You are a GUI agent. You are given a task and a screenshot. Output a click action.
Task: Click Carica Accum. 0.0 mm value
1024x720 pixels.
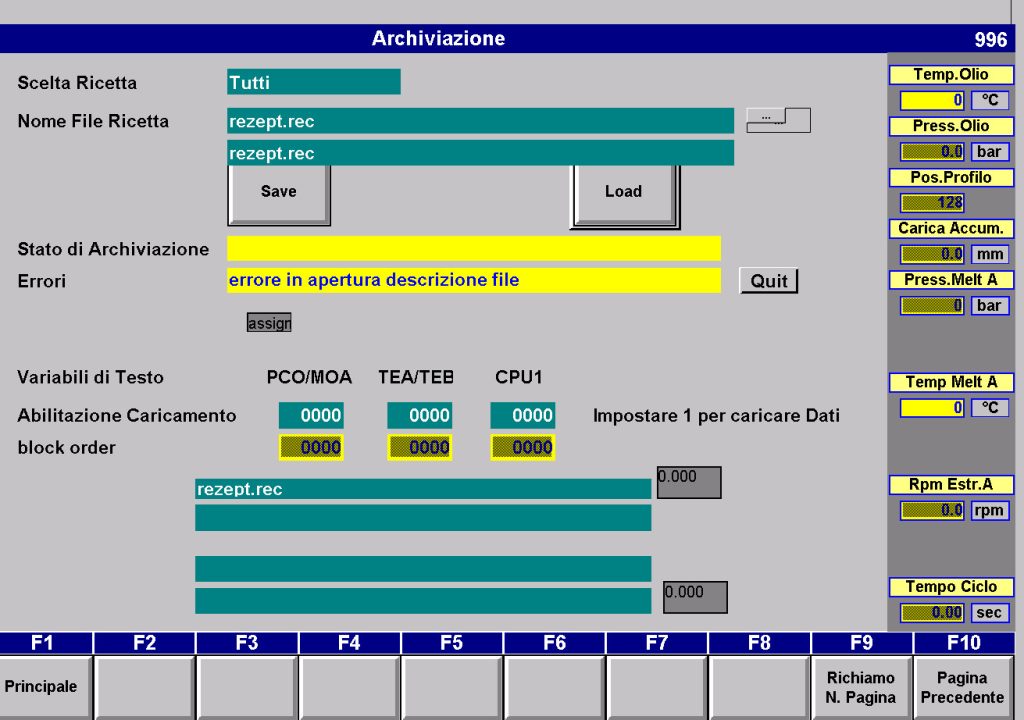click(x=932, y=254)
